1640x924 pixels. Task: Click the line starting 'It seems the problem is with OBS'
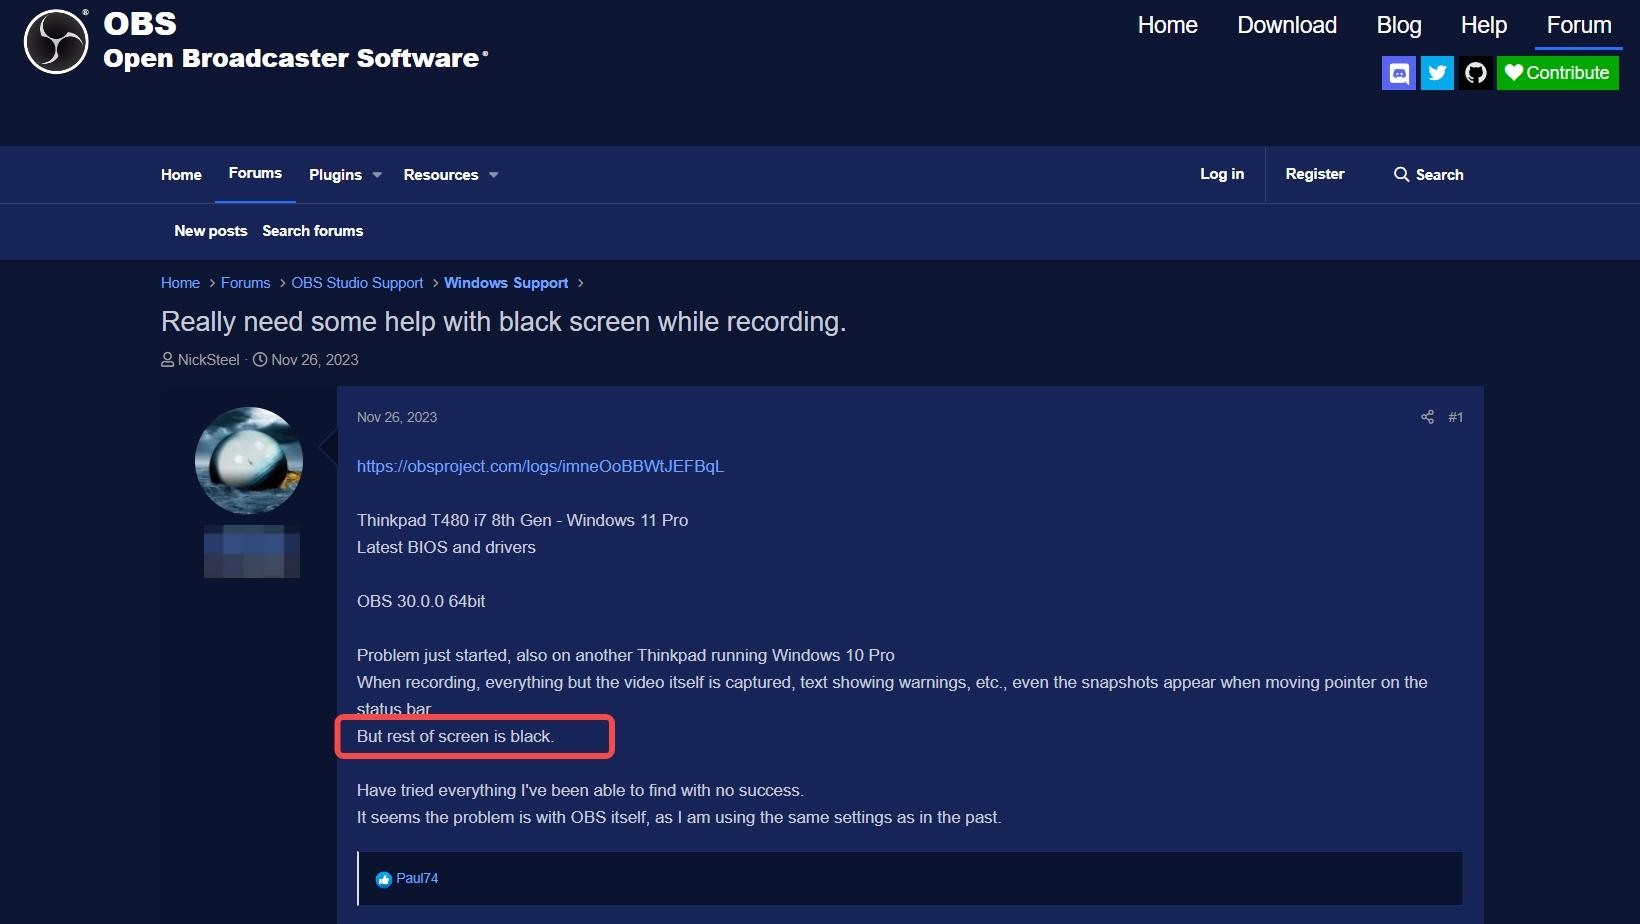[x=679, y=817]
